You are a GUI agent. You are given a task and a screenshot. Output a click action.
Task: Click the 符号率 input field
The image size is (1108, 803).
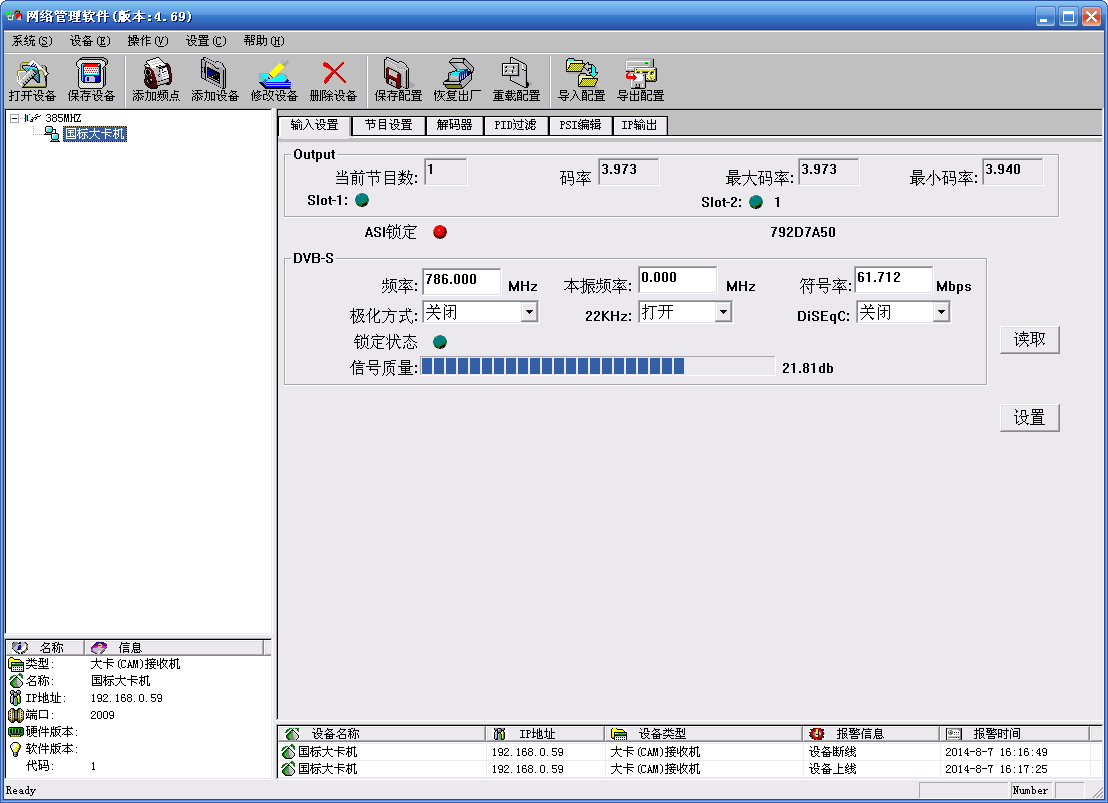coord(893,279)
